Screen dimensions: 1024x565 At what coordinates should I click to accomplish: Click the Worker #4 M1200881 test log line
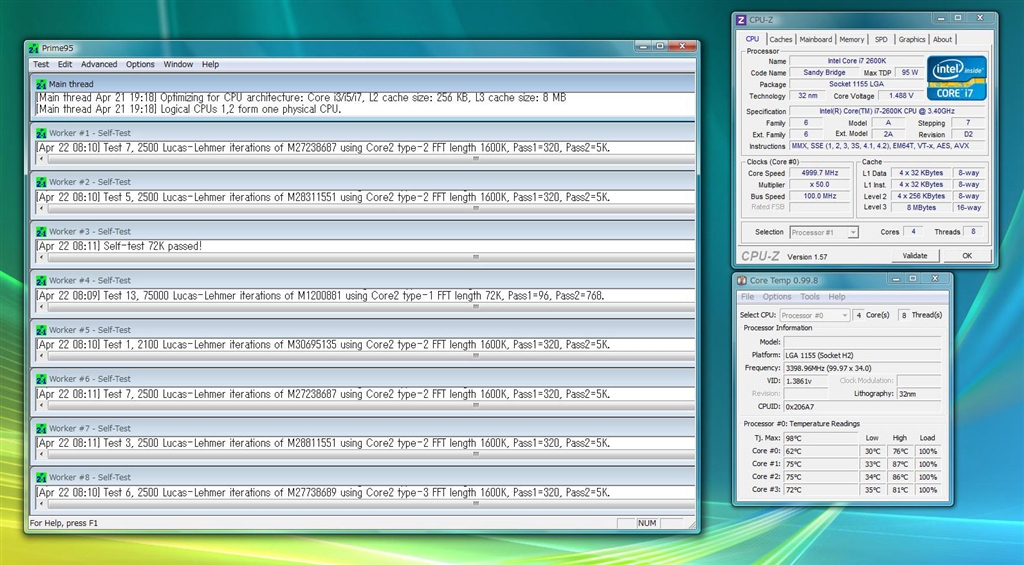pyautogui.click(x=320, y=296)
